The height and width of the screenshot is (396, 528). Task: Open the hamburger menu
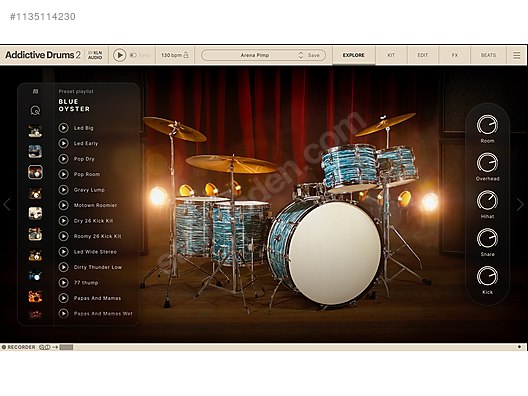[517, 55]
